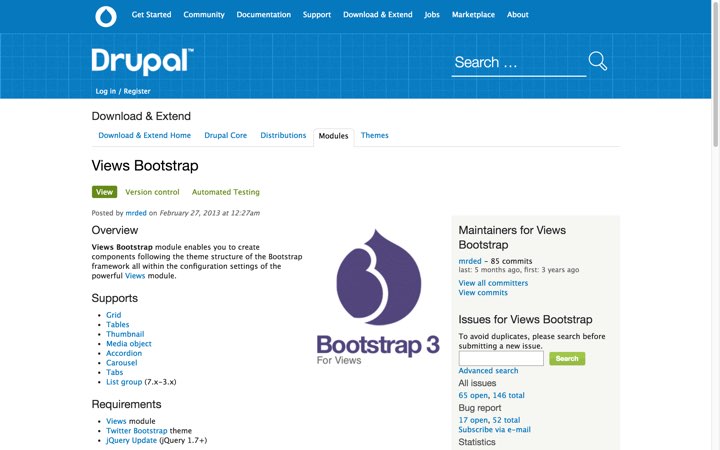The width and height of the screenshot is (720, 450).
Task: Click the Issues for Views Bootstrap heading
Action: pos(525,320)
